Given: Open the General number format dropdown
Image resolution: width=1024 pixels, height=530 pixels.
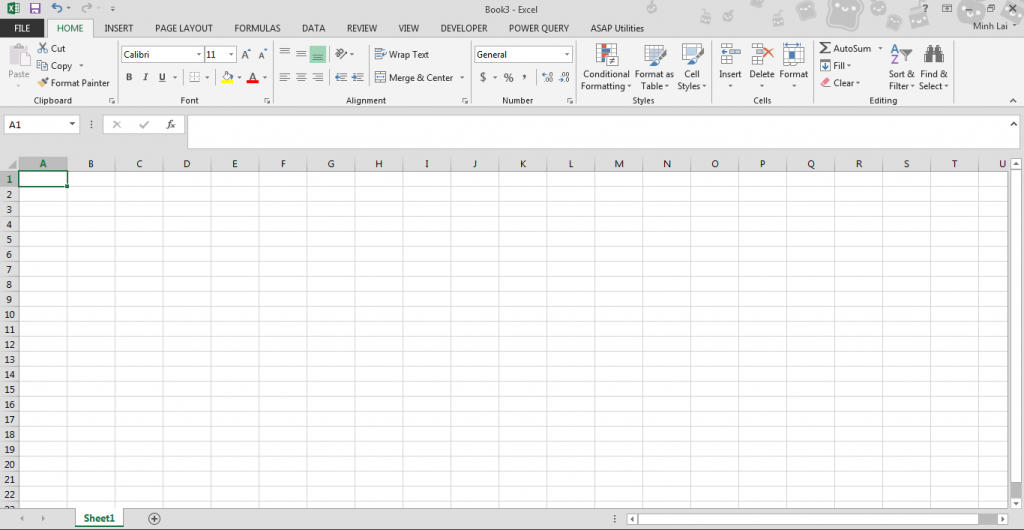Looking at the screenshot, I should (x=567, y=55).
